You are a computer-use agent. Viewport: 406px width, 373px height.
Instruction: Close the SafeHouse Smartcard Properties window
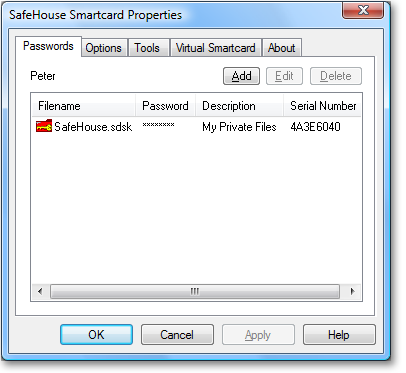click(x=363, y=10)
